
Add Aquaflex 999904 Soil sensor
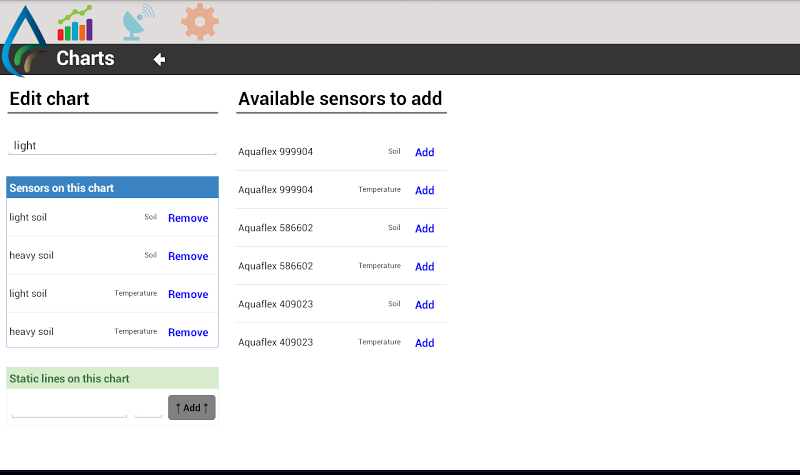point(424,152)
